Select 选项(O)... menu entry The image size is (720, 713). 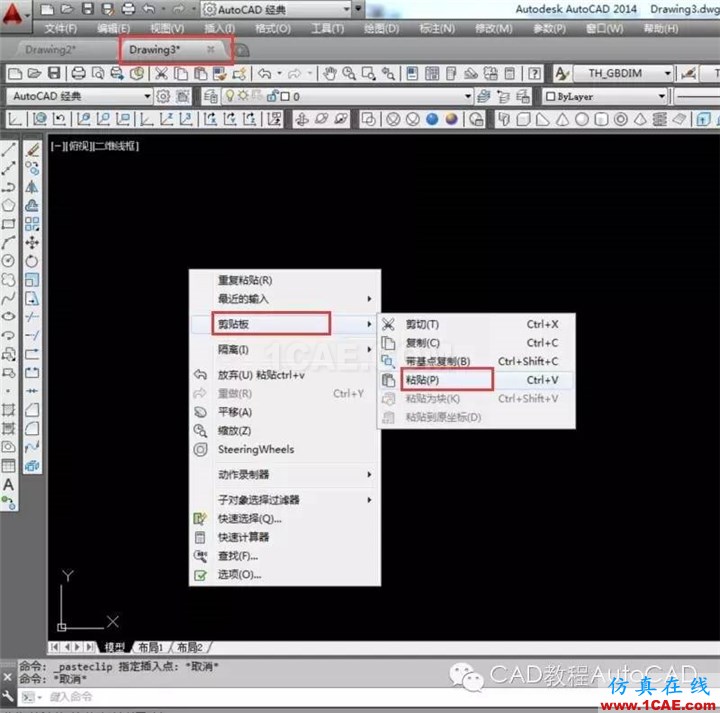[x=285, y=575]
